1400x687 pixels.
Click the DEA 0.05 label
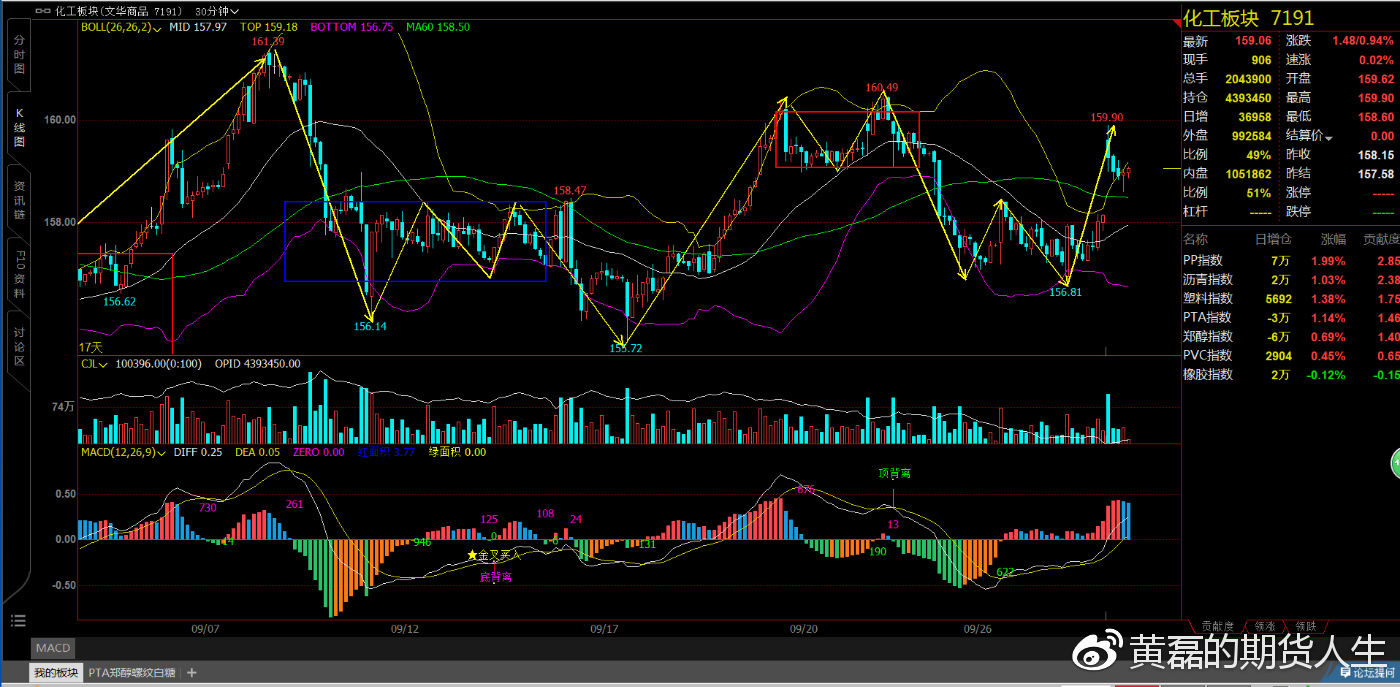(257, 452)
